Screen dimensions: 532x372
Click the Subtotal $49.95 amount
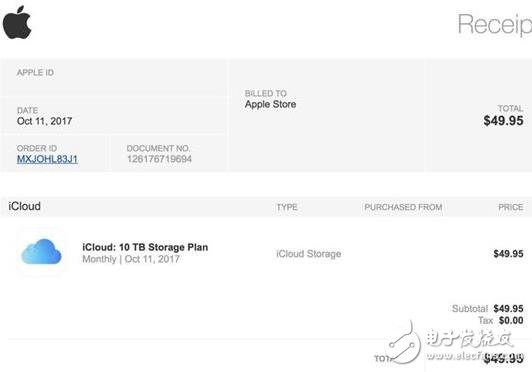coord(508,309)
